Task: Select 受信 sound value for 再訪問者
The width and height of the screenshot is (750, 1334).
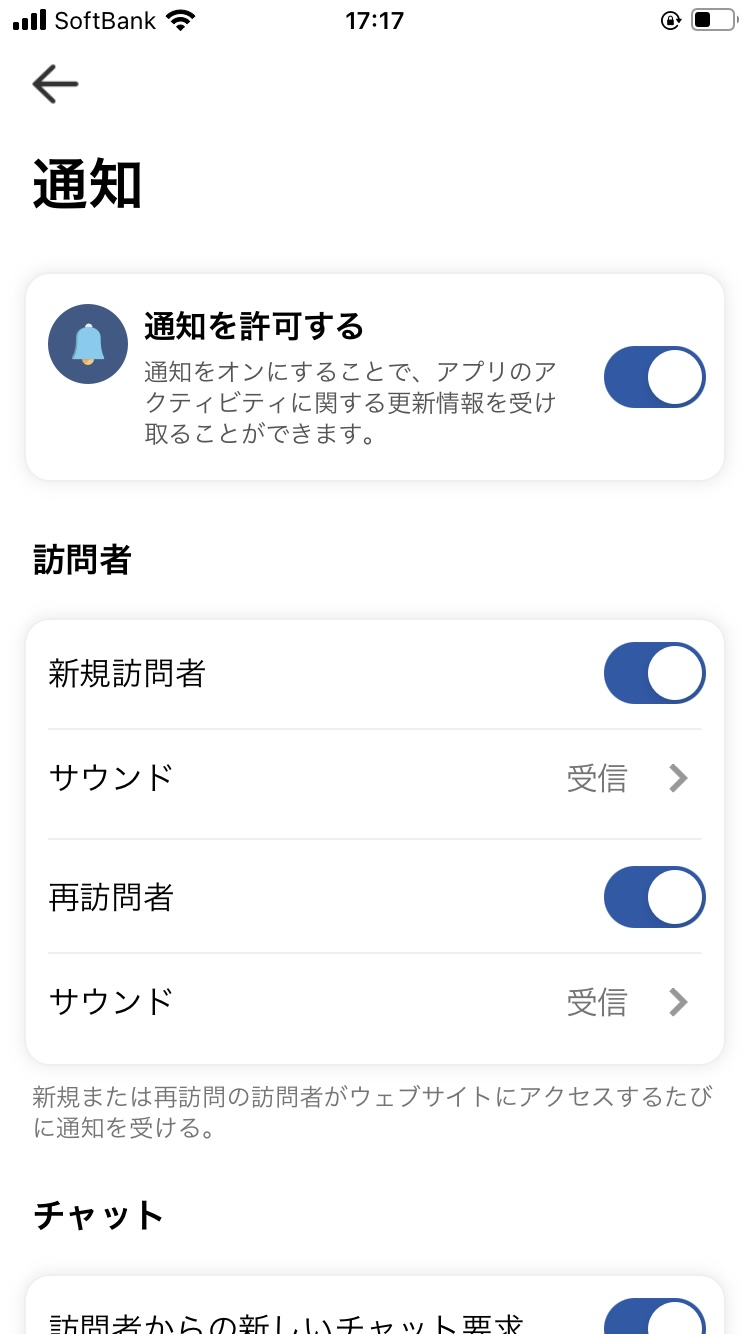Action: (x=597, y=1001)
